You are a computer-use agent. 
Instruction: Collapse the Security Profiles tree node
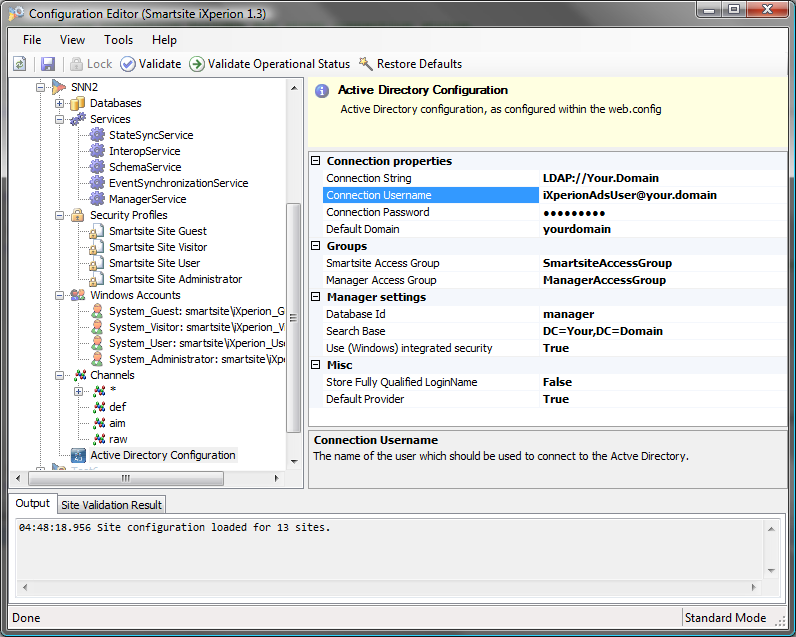point(59,215)
